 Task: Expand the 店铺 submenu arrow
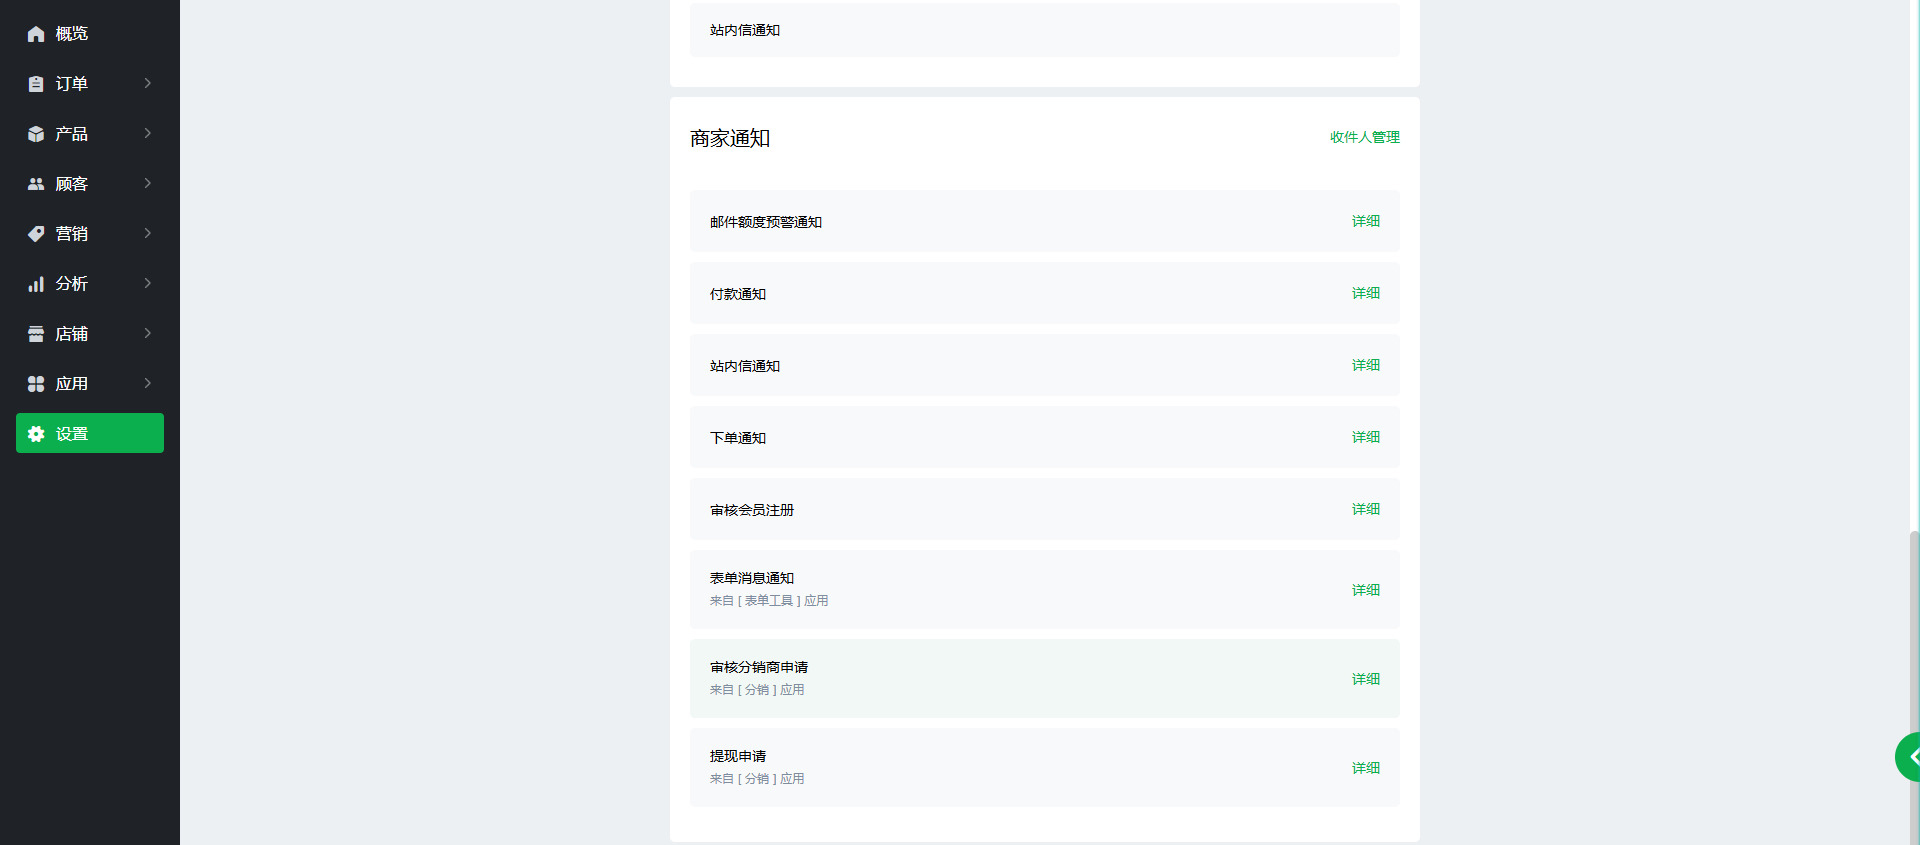[148, 333]
